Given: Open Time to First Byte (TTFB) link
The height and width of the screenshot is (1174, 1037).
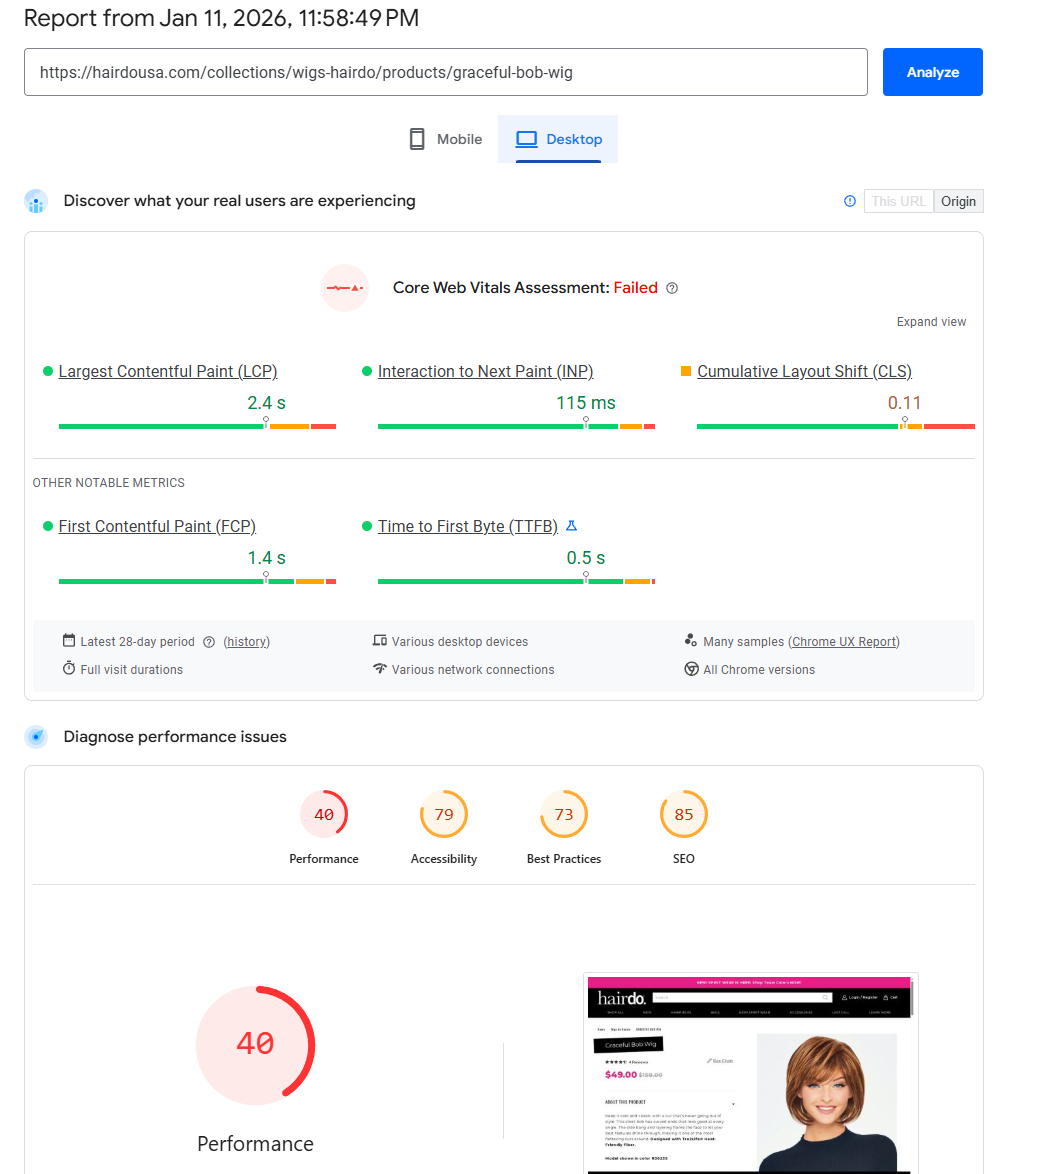Looking at the screenshot, I should coord(467,526).
